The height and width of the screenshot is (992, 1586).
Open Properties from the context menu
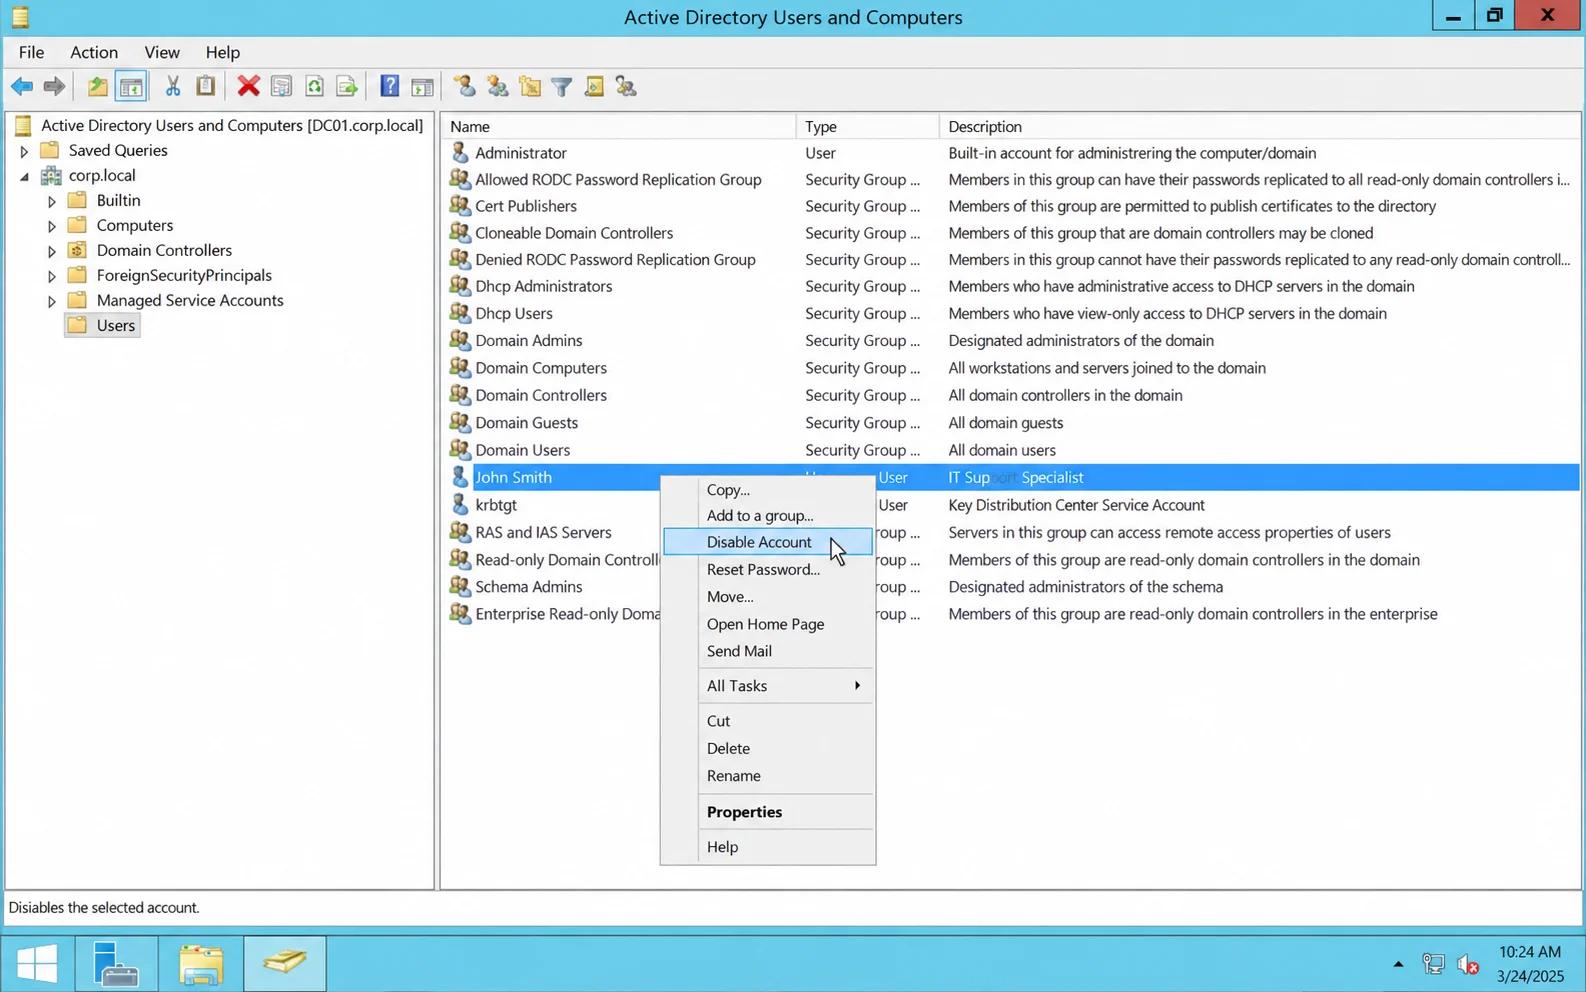[x=768, y=812]
